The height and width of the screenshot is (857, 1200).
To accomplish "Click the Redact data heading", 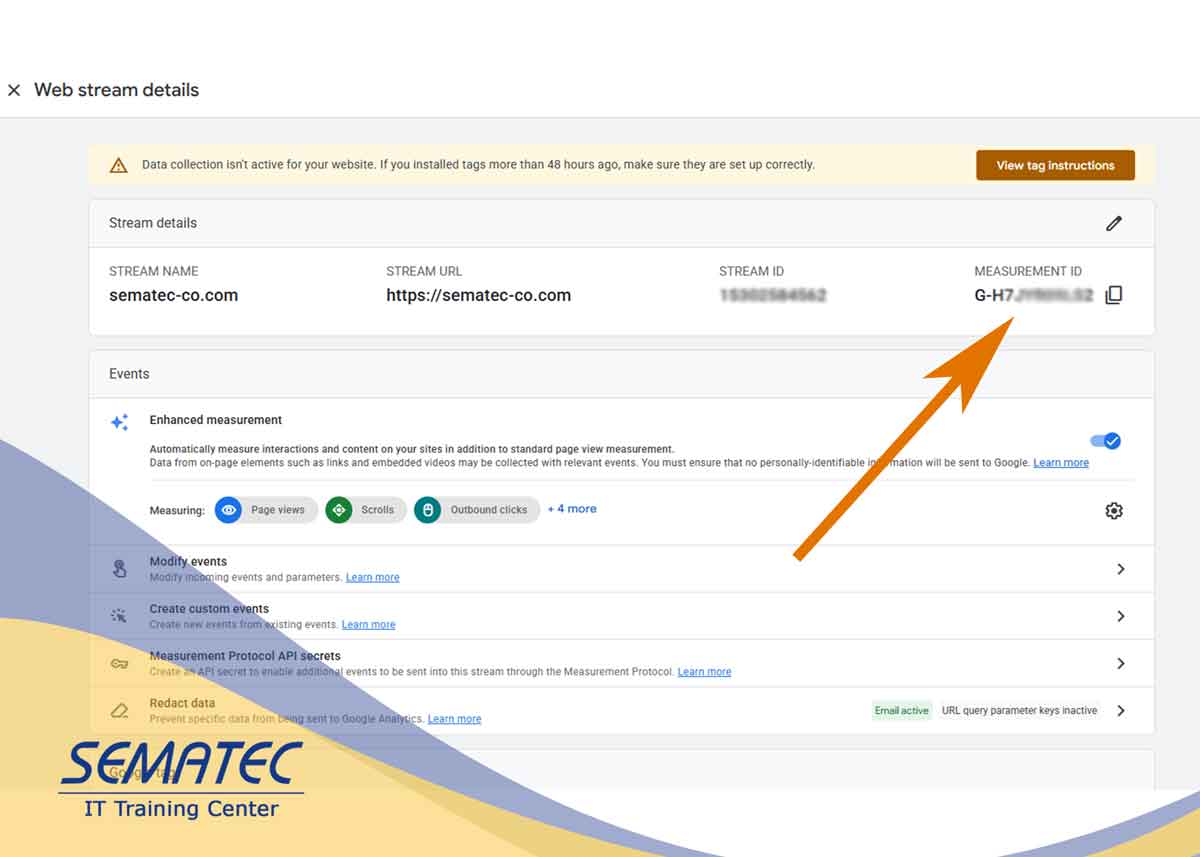I will tap(182, 703).
